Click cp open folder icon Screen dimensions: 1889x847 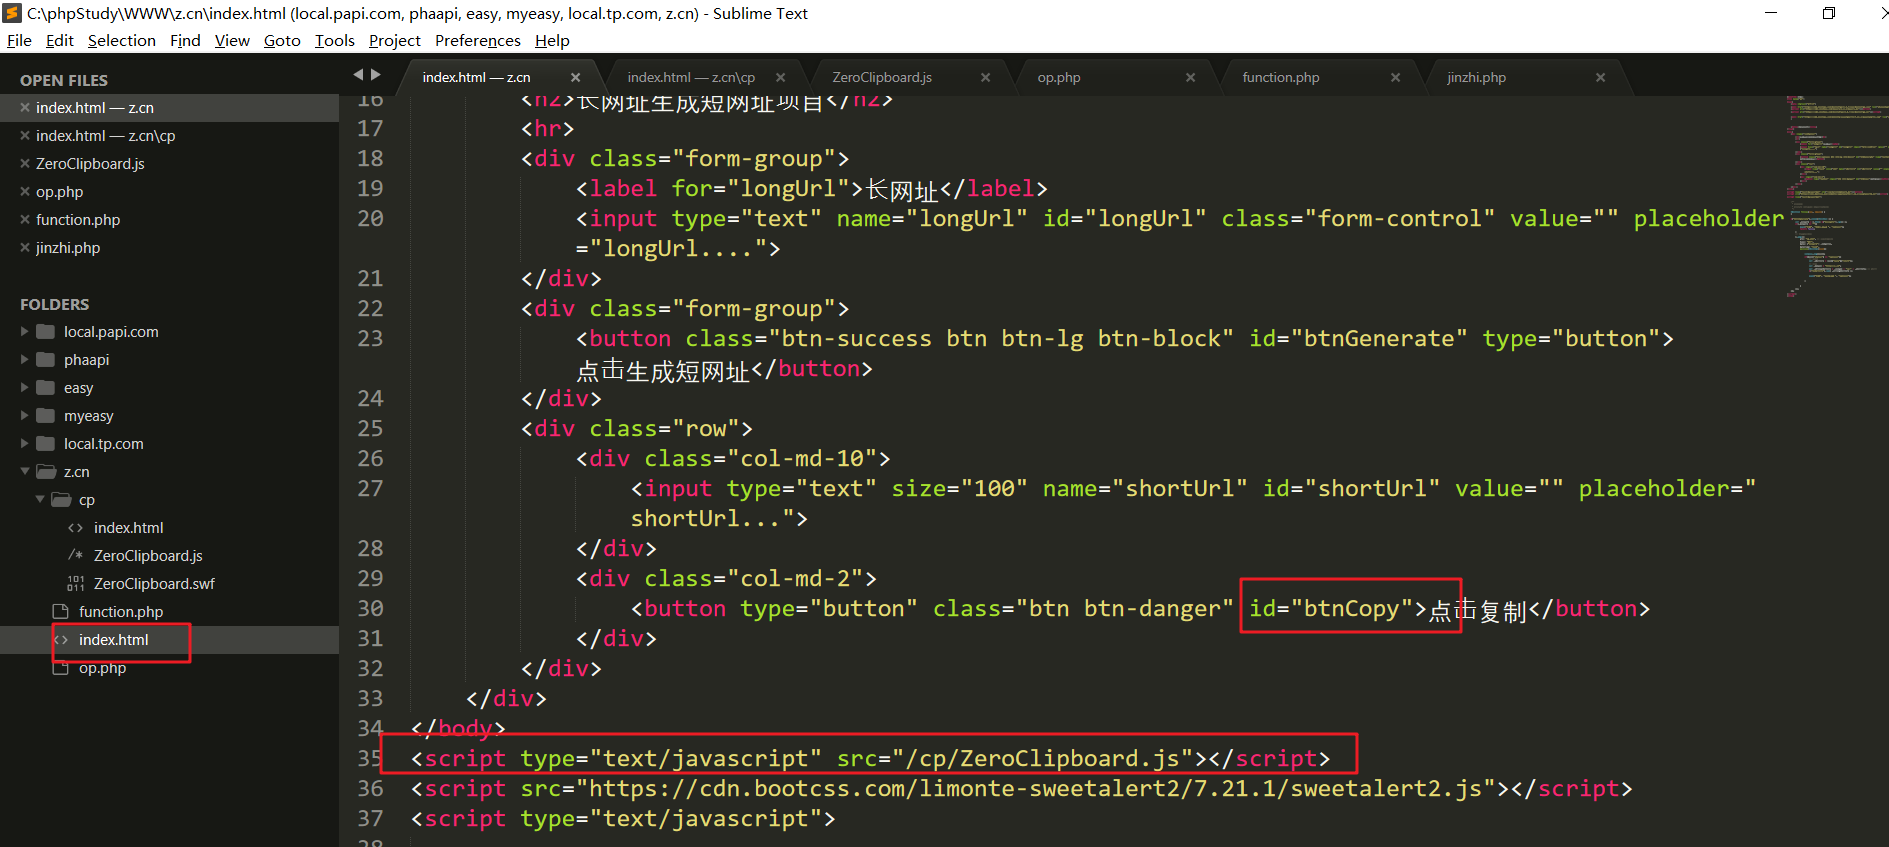tap(61, 500)
